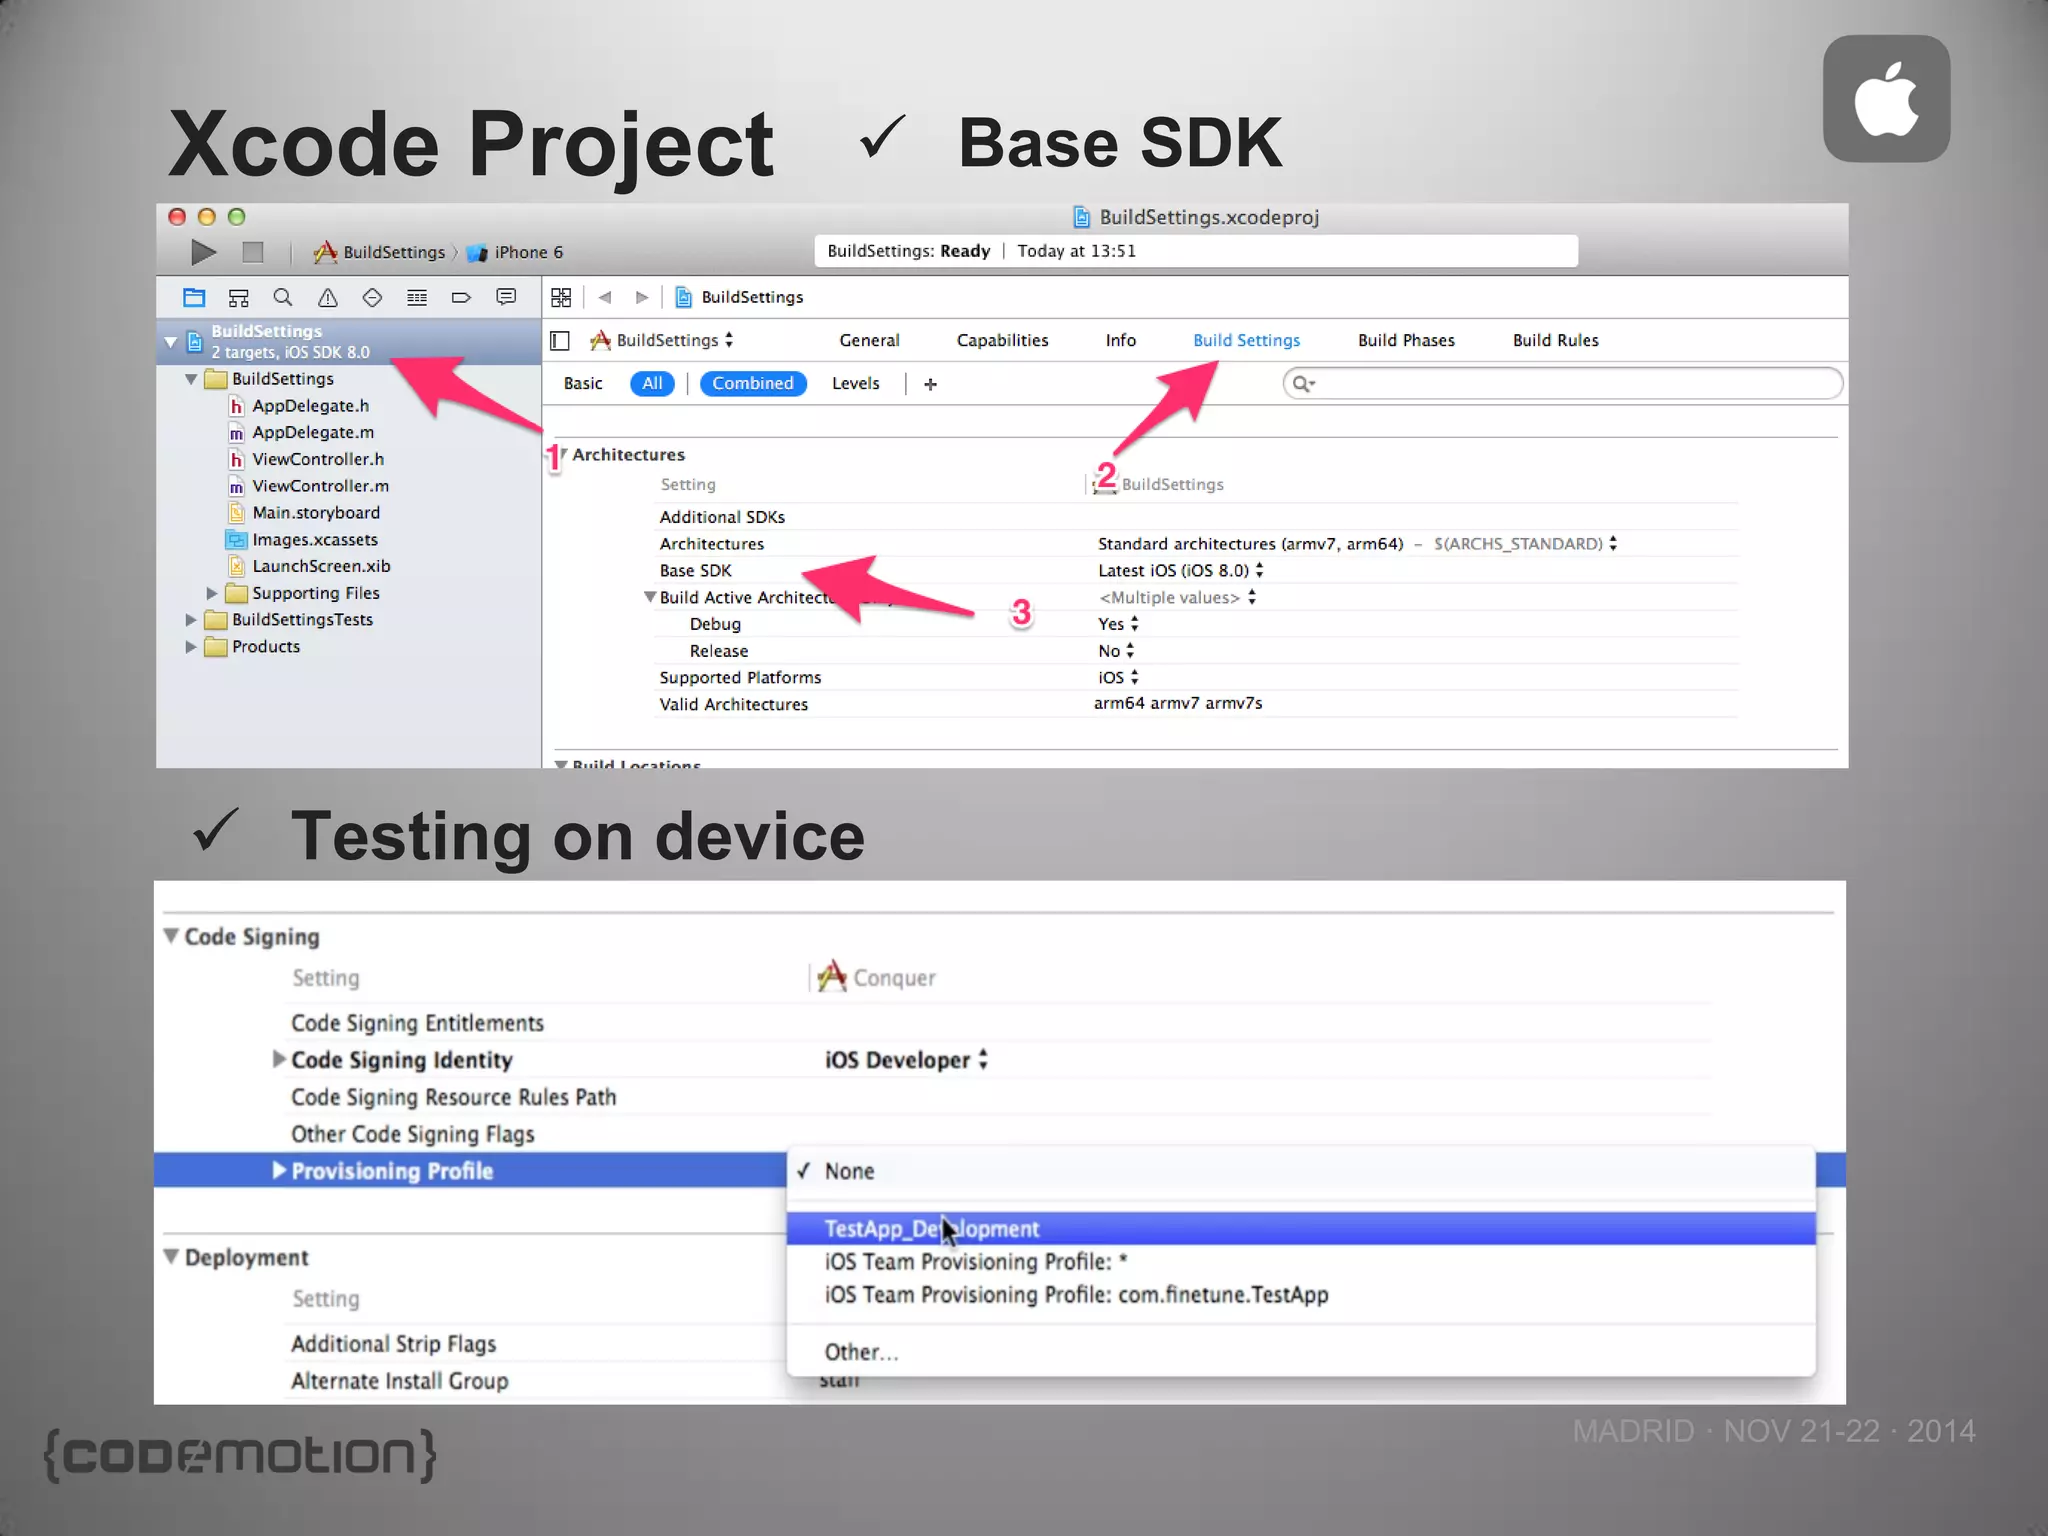Open AppDelegate.m file

(301, 433)
